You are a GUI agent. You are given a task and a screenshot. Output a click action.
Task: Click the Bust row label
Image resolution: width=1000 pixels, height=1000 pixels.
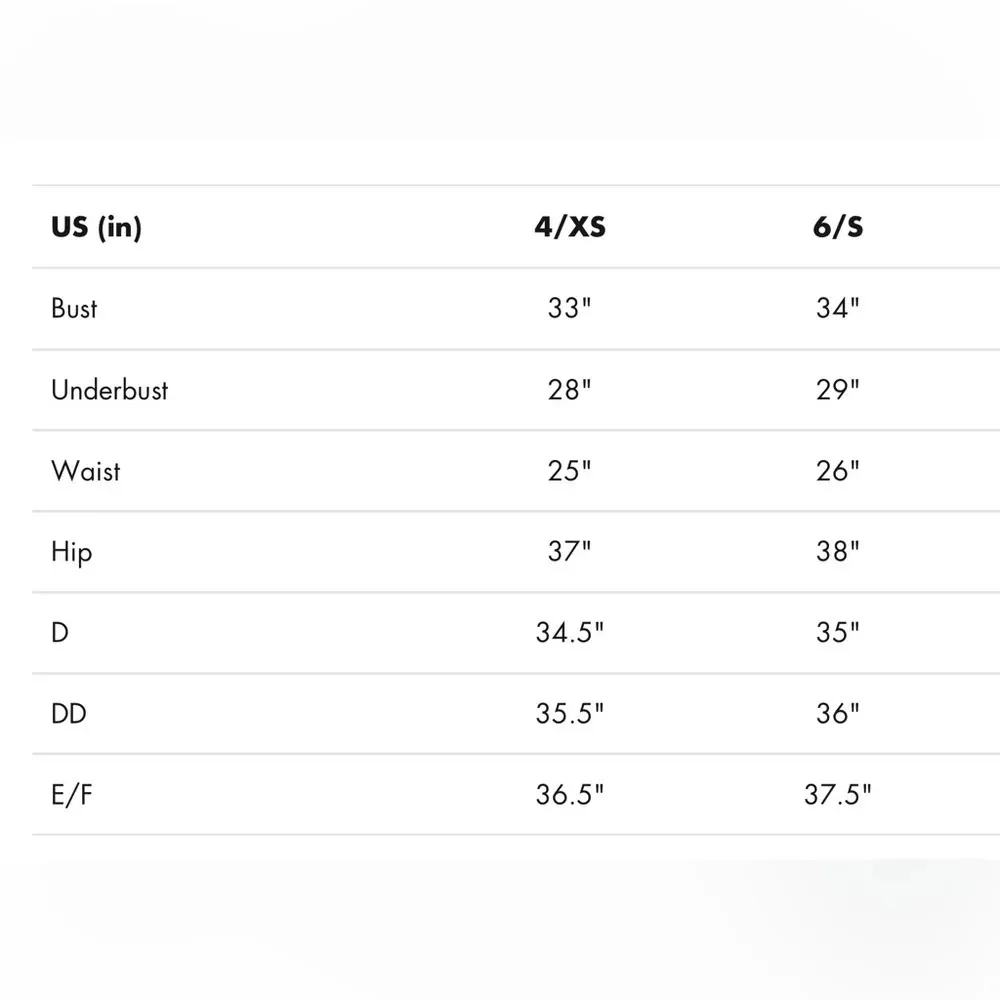[74, 308]
